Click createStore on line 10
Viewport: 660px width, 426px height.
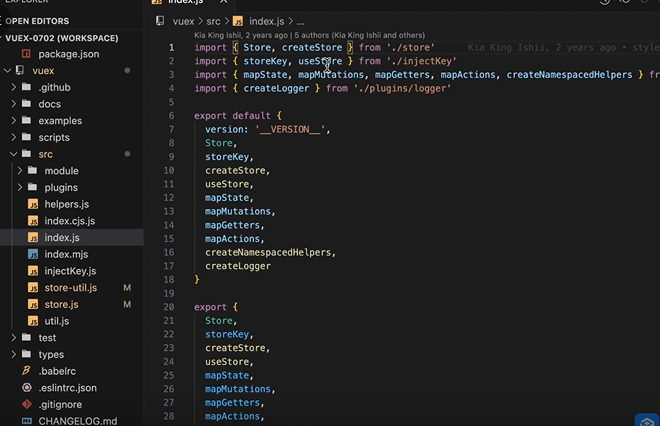point(235,170)
